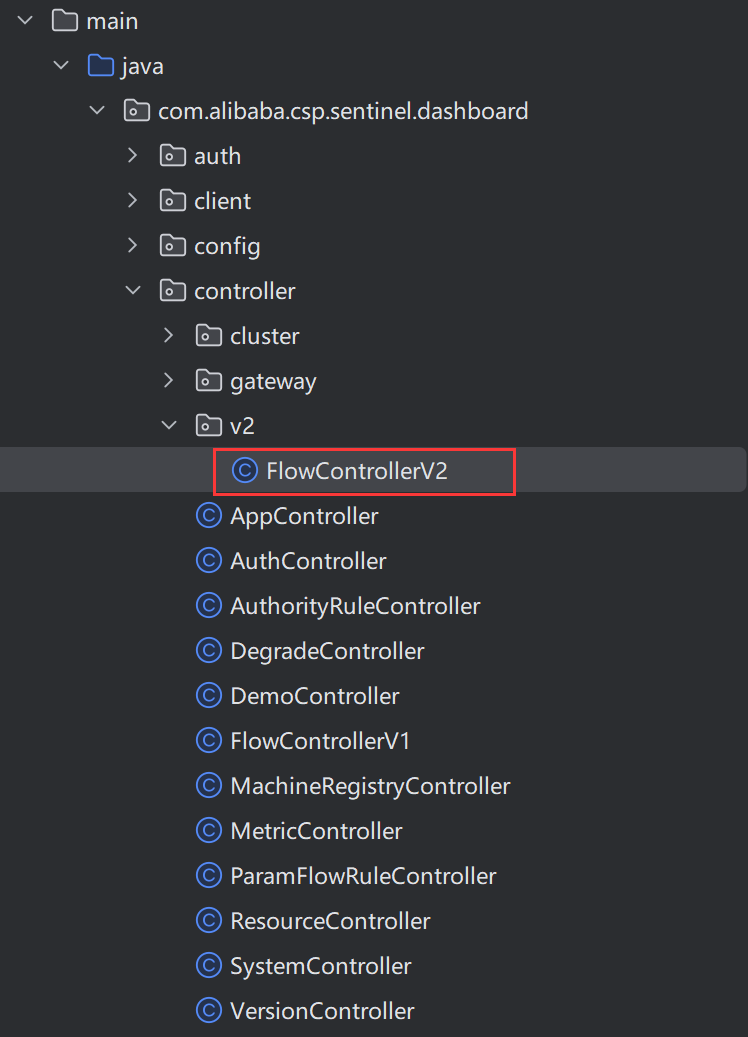Click the AppController class icon
Screen dimensions: 748x1037
[209, 516]
